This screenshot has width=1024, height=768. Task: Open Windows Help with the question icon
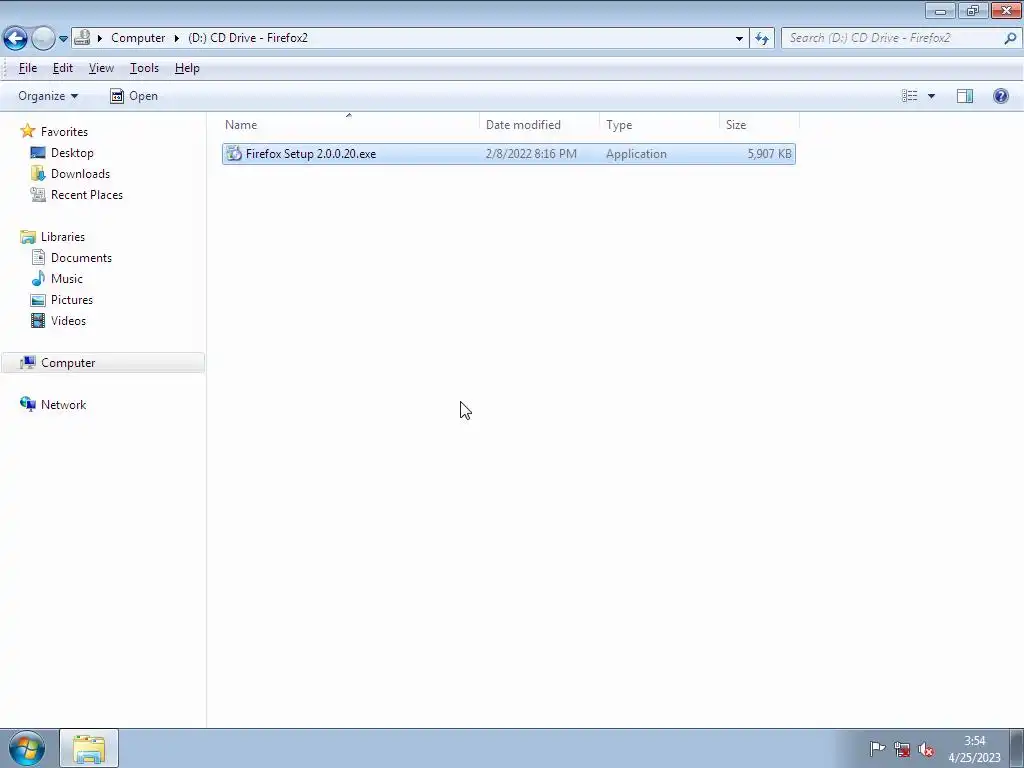click(x=1000, y=96)
